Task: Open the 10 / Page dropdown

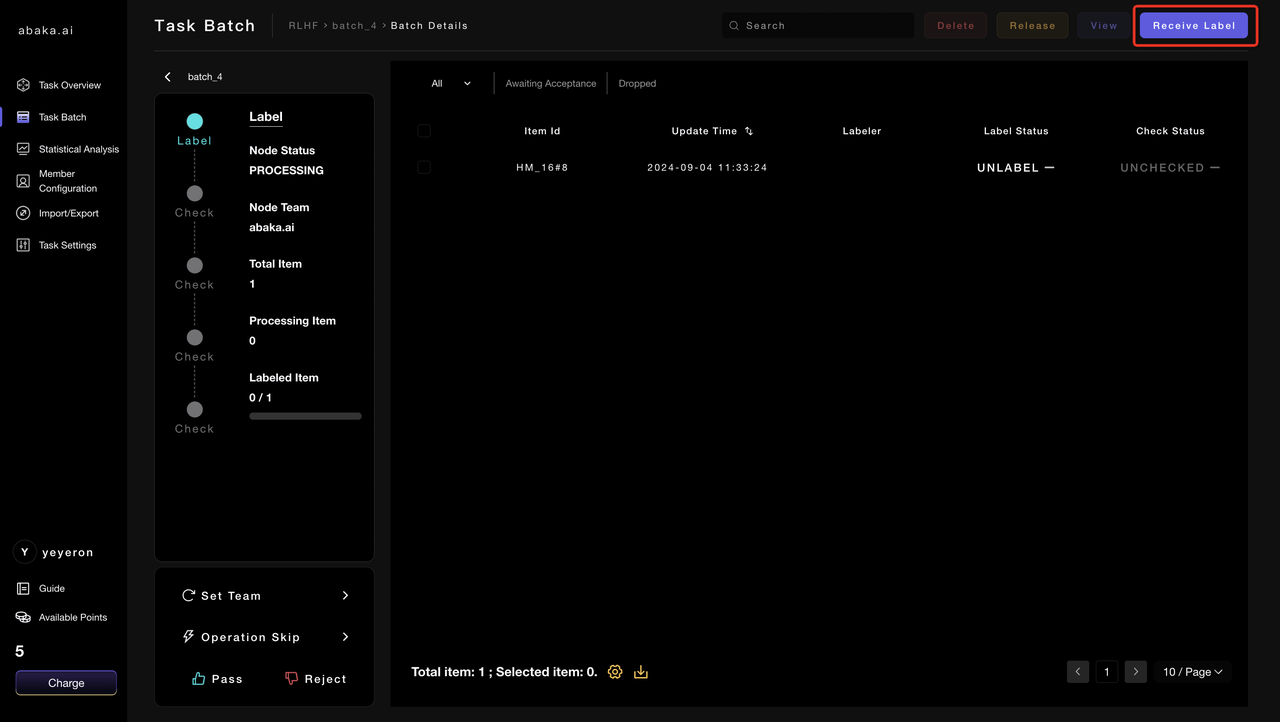Action: pyautogui.click(x=1192, y=672)
